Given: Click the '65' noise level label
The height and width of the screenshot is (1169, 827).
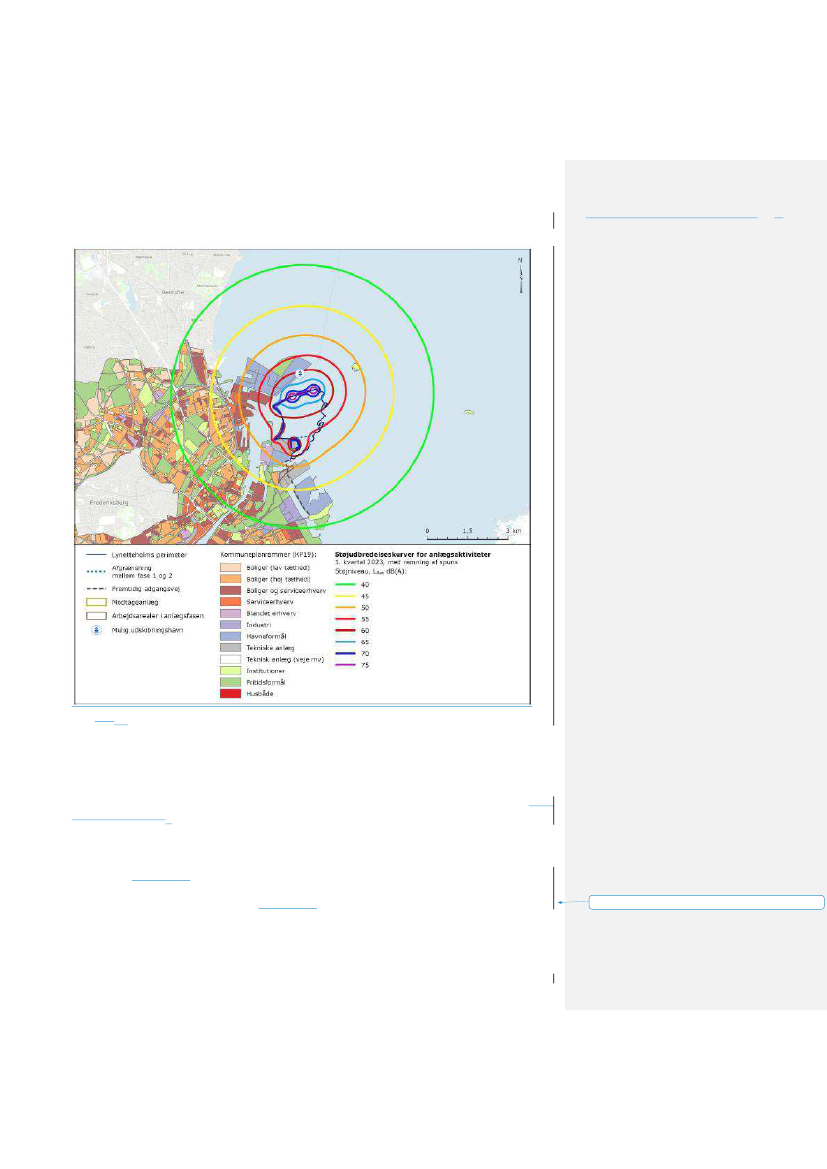Looking at the screenshot, I should pyautogui.click(x=365, y=642).
